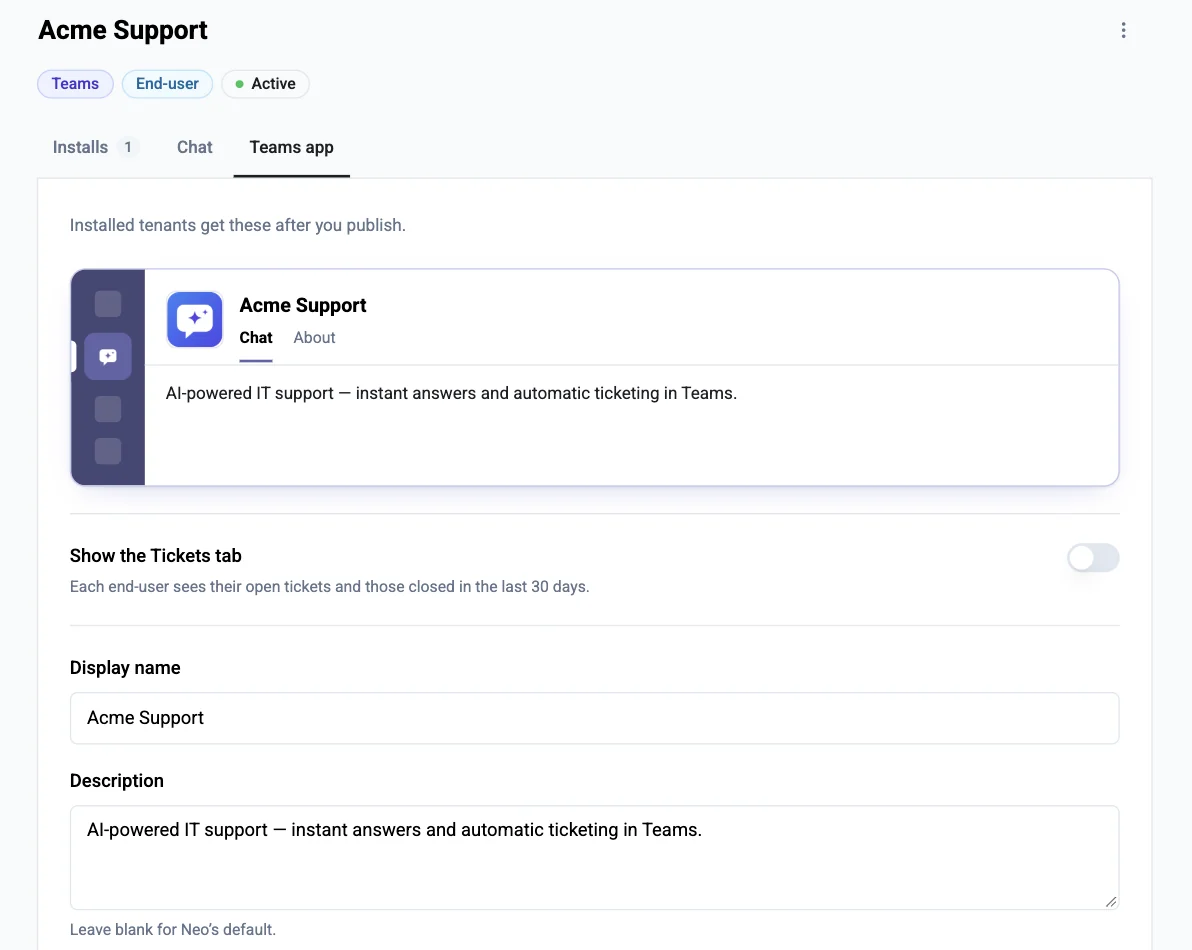This screenshot has height=950, width=1192.
Task: Click the Installs count badge showing 1
Action: [x=128, y=147]
